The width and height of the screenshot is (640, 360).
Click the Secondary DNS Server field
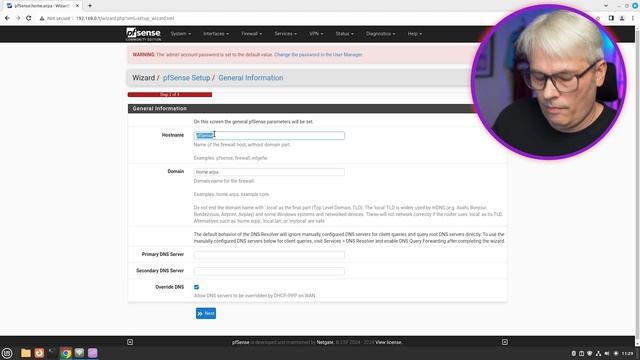(269, 271)
